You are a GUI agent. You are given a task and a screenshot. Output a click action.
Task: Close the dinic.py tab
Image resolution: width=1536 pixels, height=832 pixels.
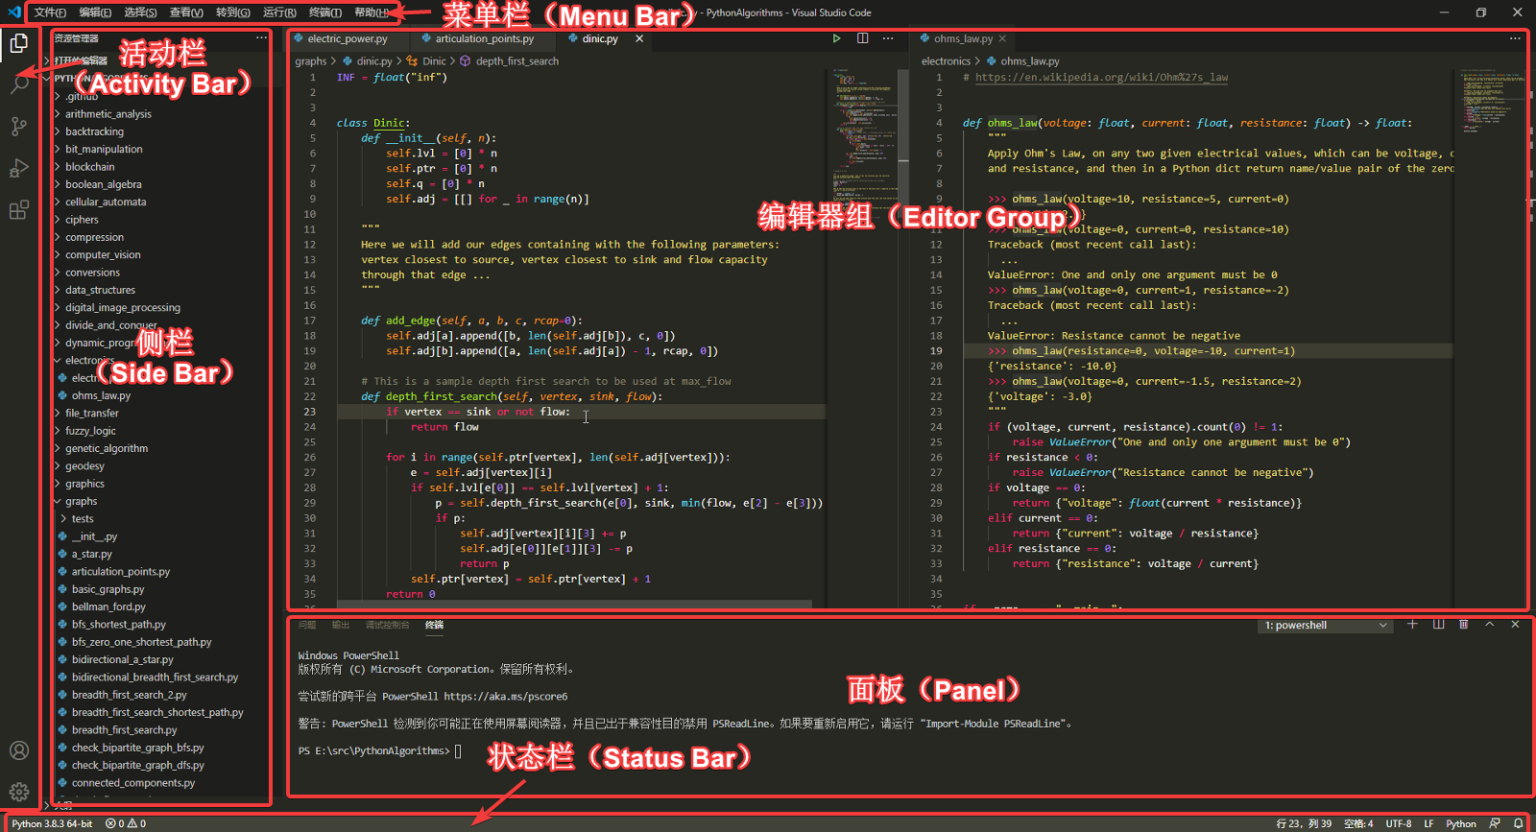(639, 38)
